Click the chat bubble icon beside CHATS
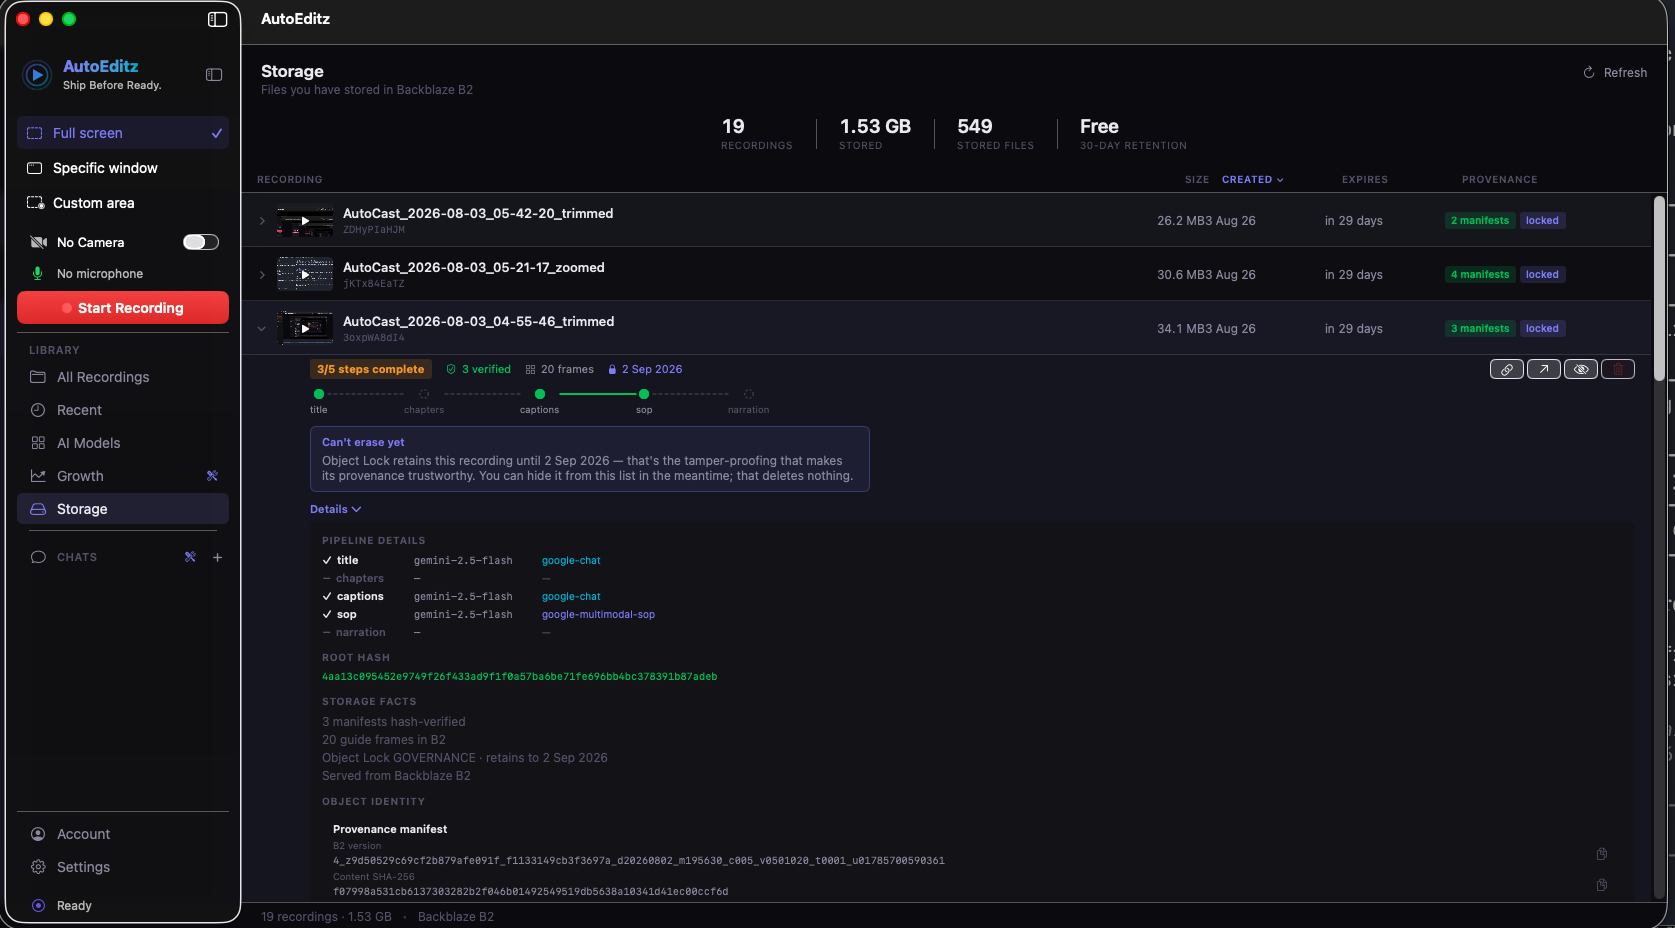This screenshot has width=1675, height=928. 38,557
